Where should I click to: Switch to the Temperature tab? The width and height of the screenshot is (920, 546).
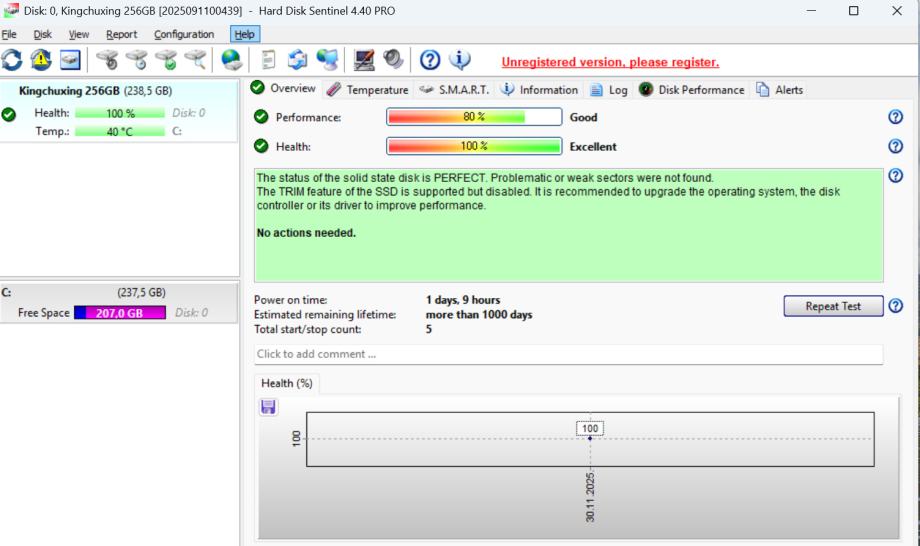(x=368, y=90)
